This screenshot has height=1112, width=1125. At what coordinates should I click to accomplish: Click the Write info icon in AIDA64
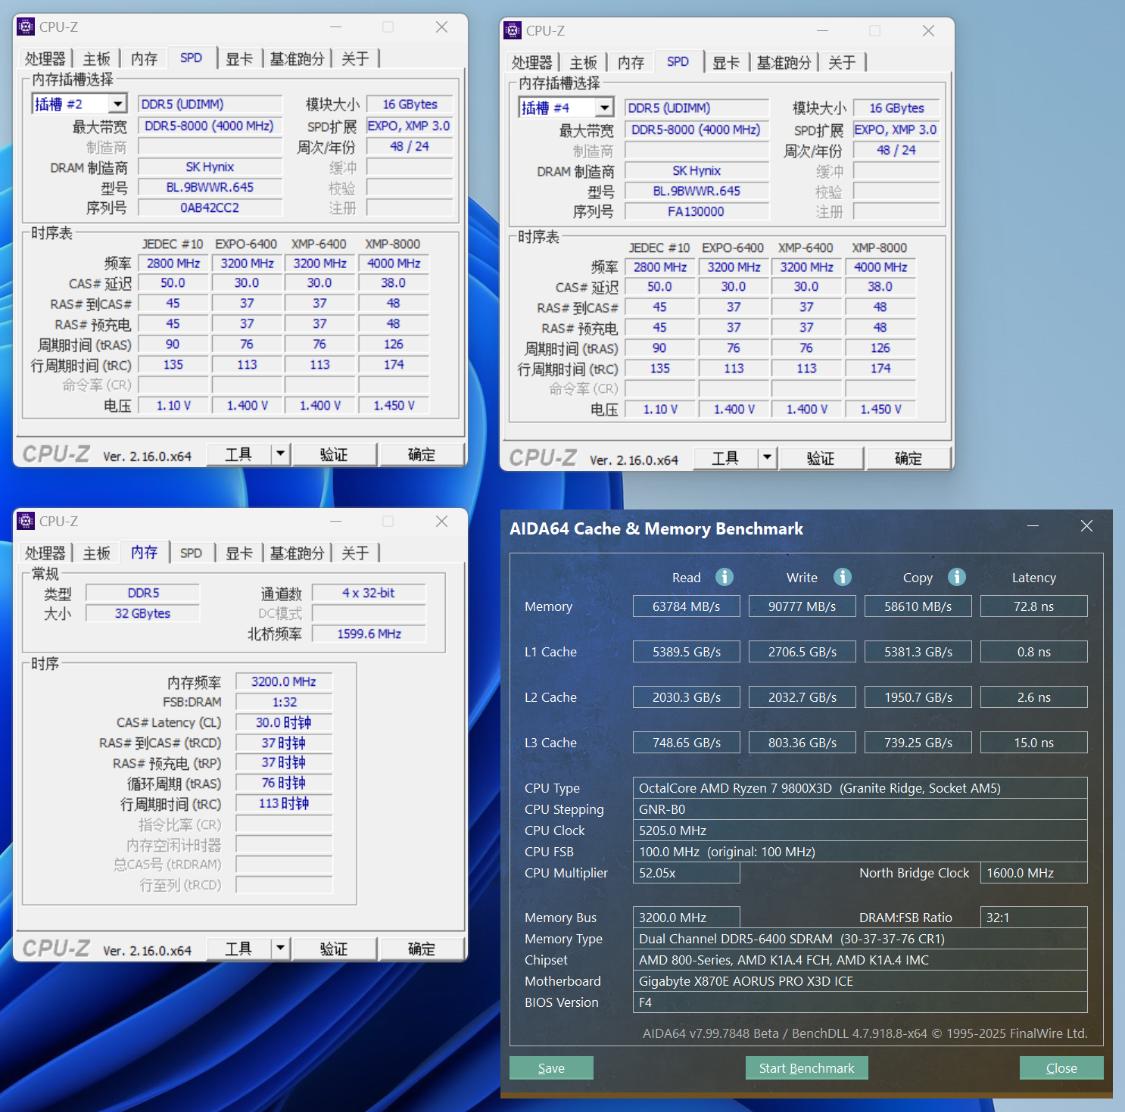(x=841, y=577)
